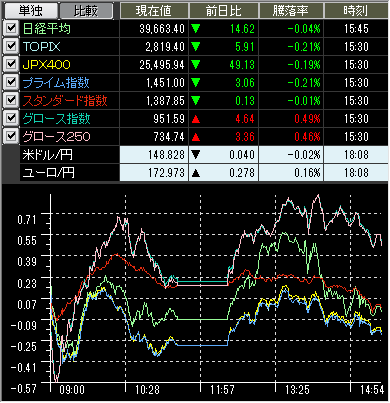Switch to the 単独 tab
This screenshot has height=403, width=390.
(x=30, y=11)
